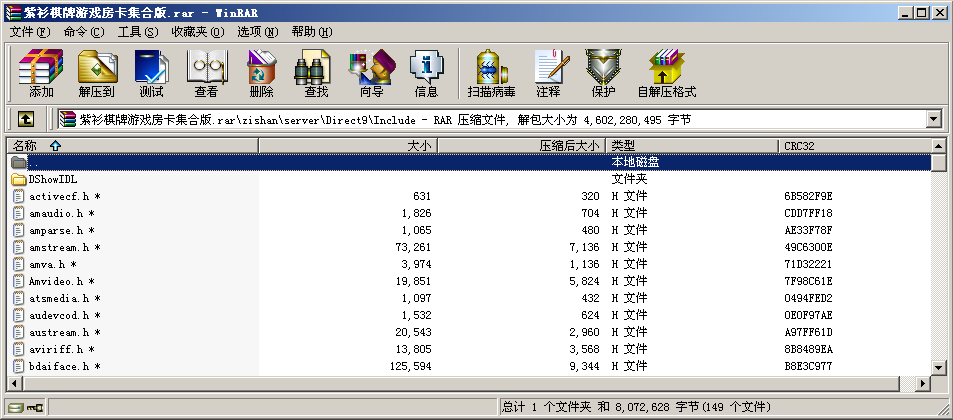The image size is (953, 420).
Task: Expand the archive path dropdown arrow
Action: tap(934, 120)
